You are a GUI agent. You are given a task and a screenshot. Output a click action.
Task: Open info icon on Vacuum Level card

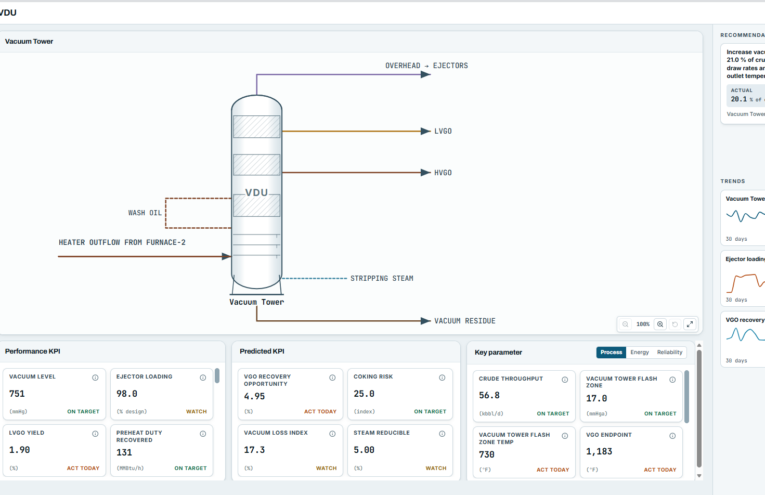point(95,377)
